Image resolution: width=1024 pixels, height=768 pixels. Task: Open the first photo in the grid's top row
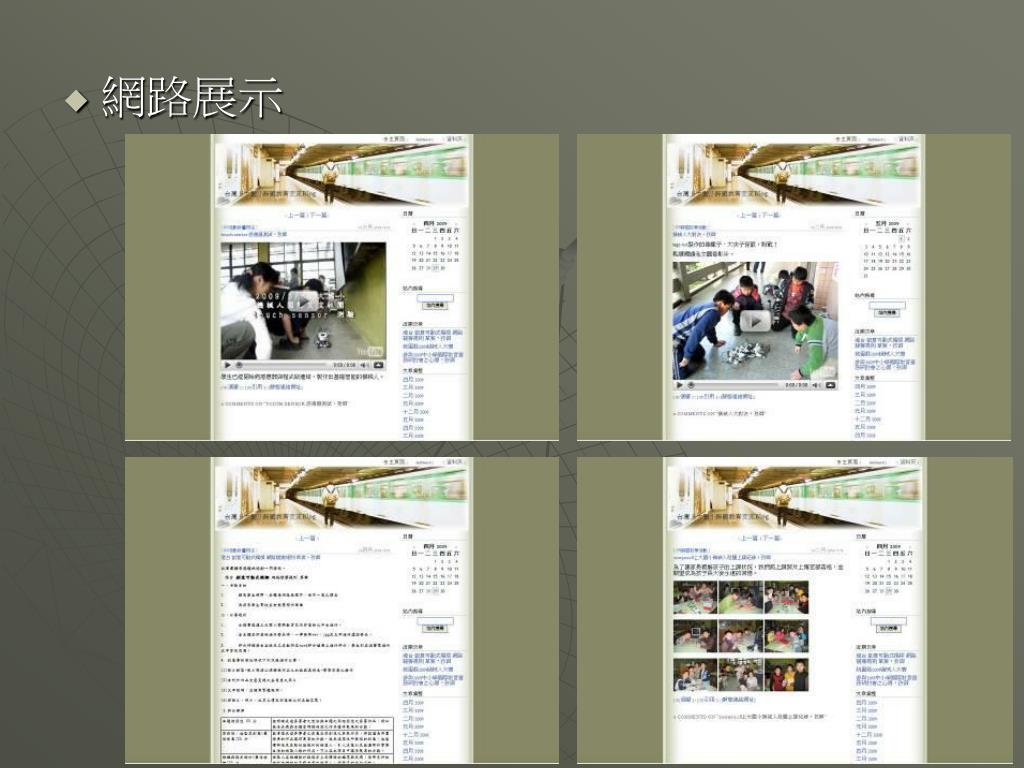696,598
